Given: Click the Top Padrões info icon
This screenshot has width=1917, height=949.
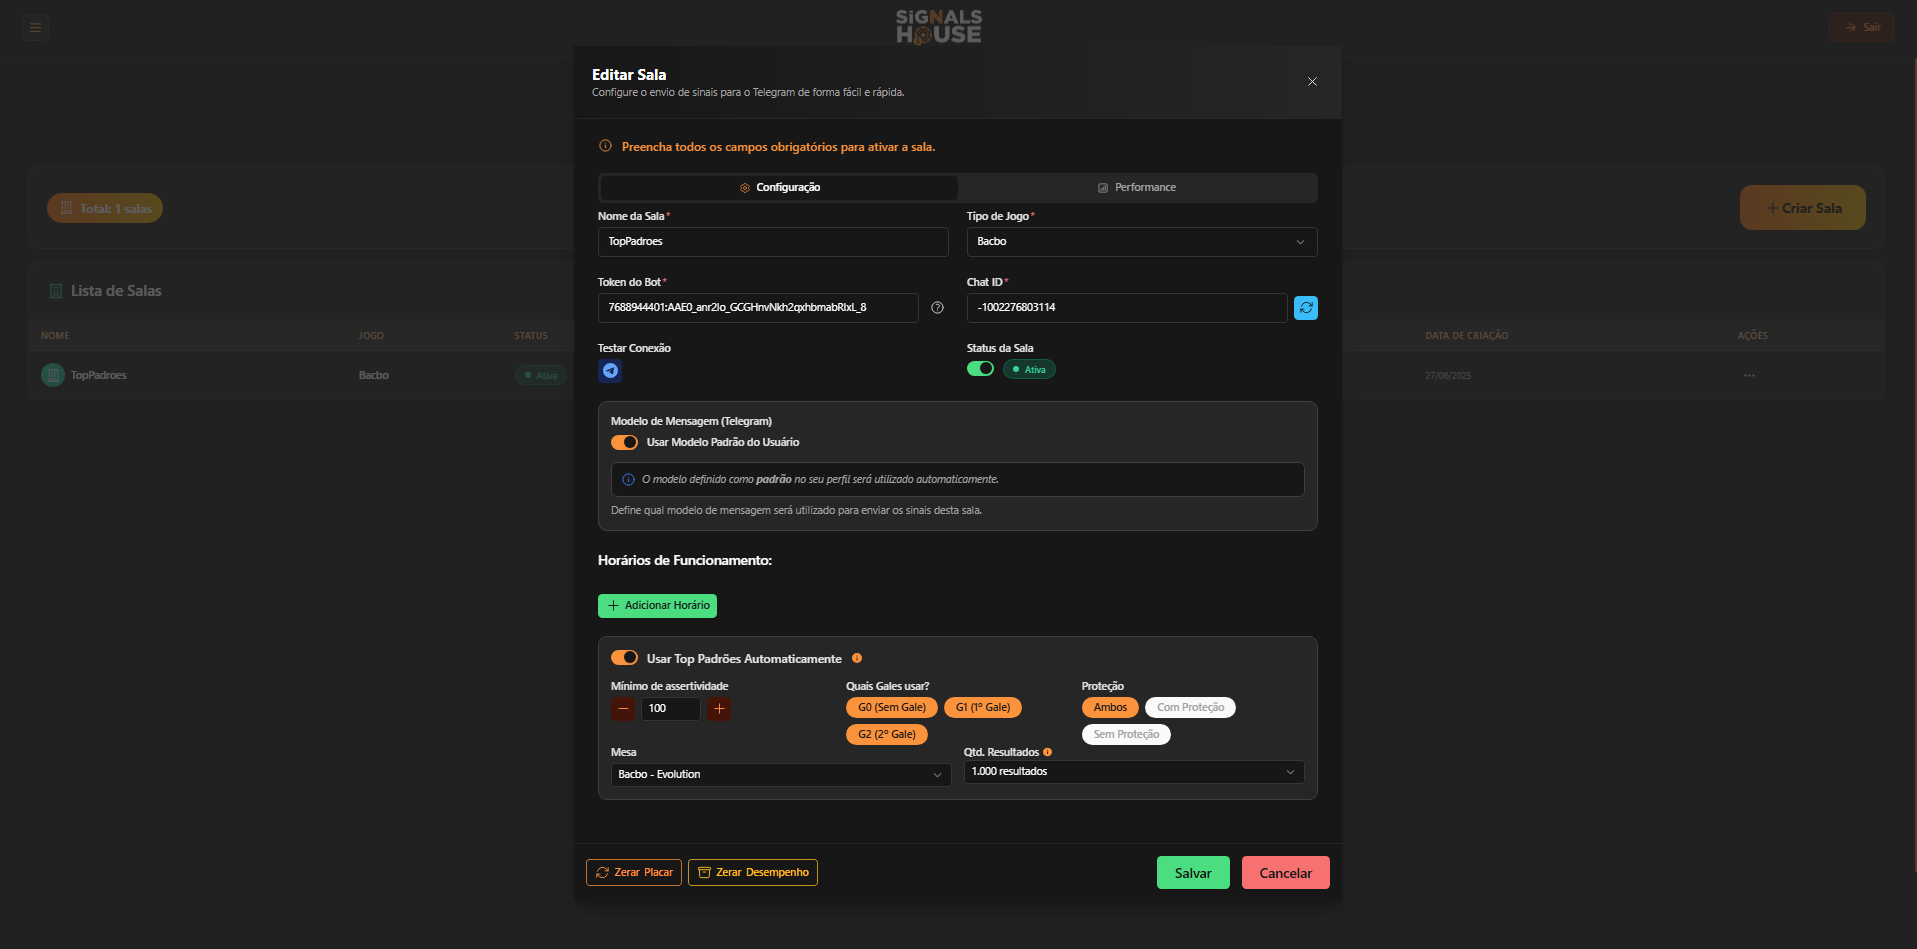Looking at the screenshot, I should tap(857, 658).
